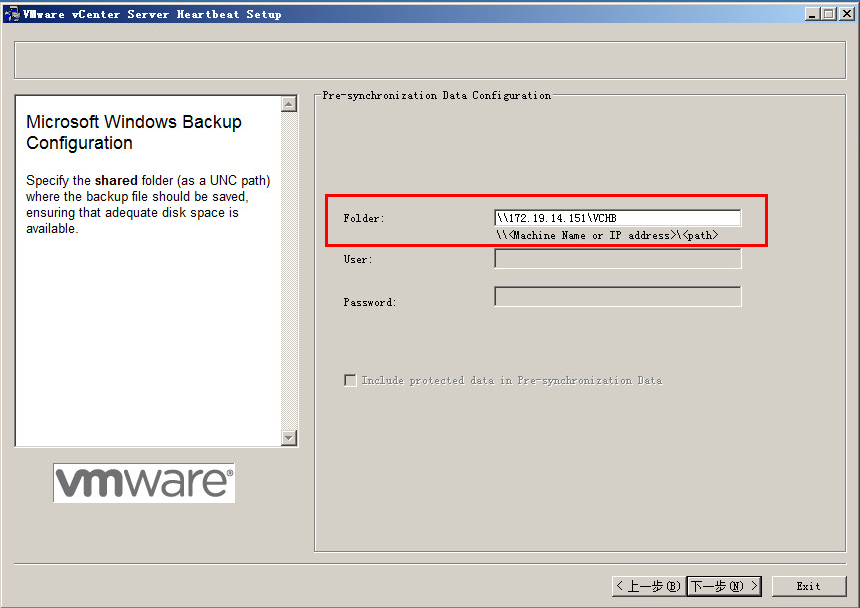The height and width of the screenshot is (608, 860).
Task: Minimize the Heartbeat Setup window
Action: tap(812, 14)
